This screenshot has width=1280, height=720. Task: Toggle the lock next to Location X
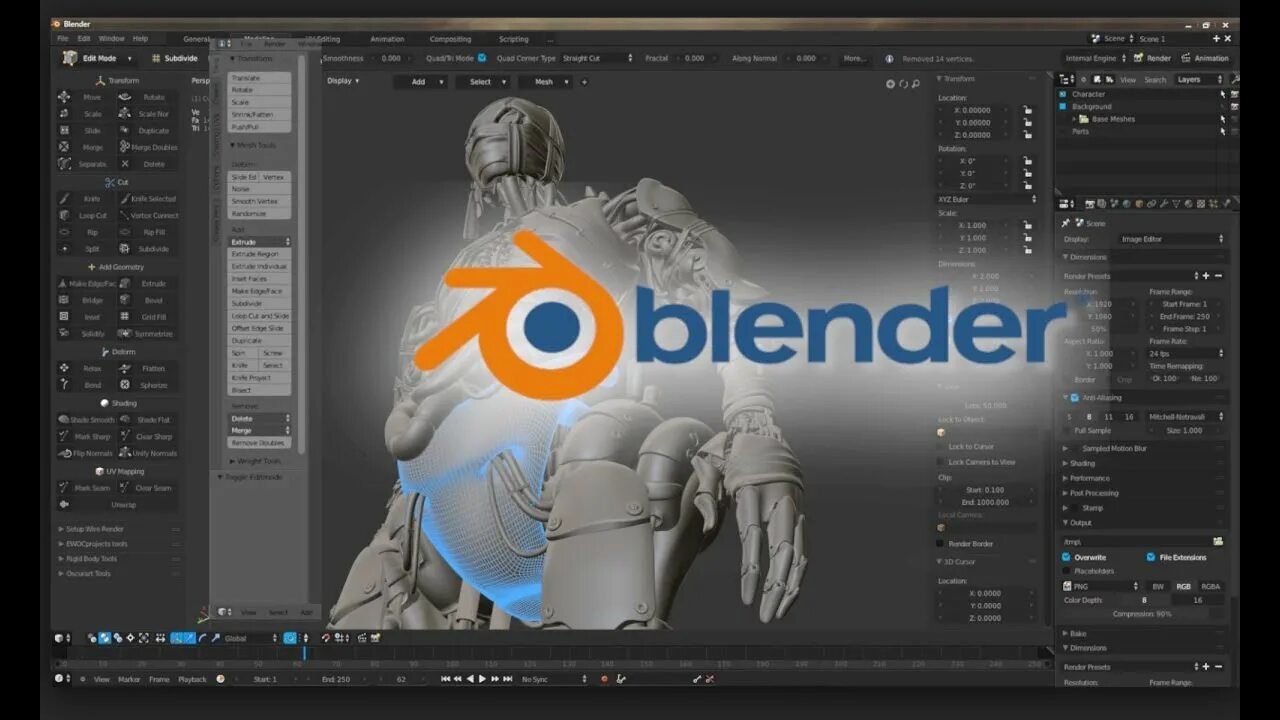point(1027,110)
